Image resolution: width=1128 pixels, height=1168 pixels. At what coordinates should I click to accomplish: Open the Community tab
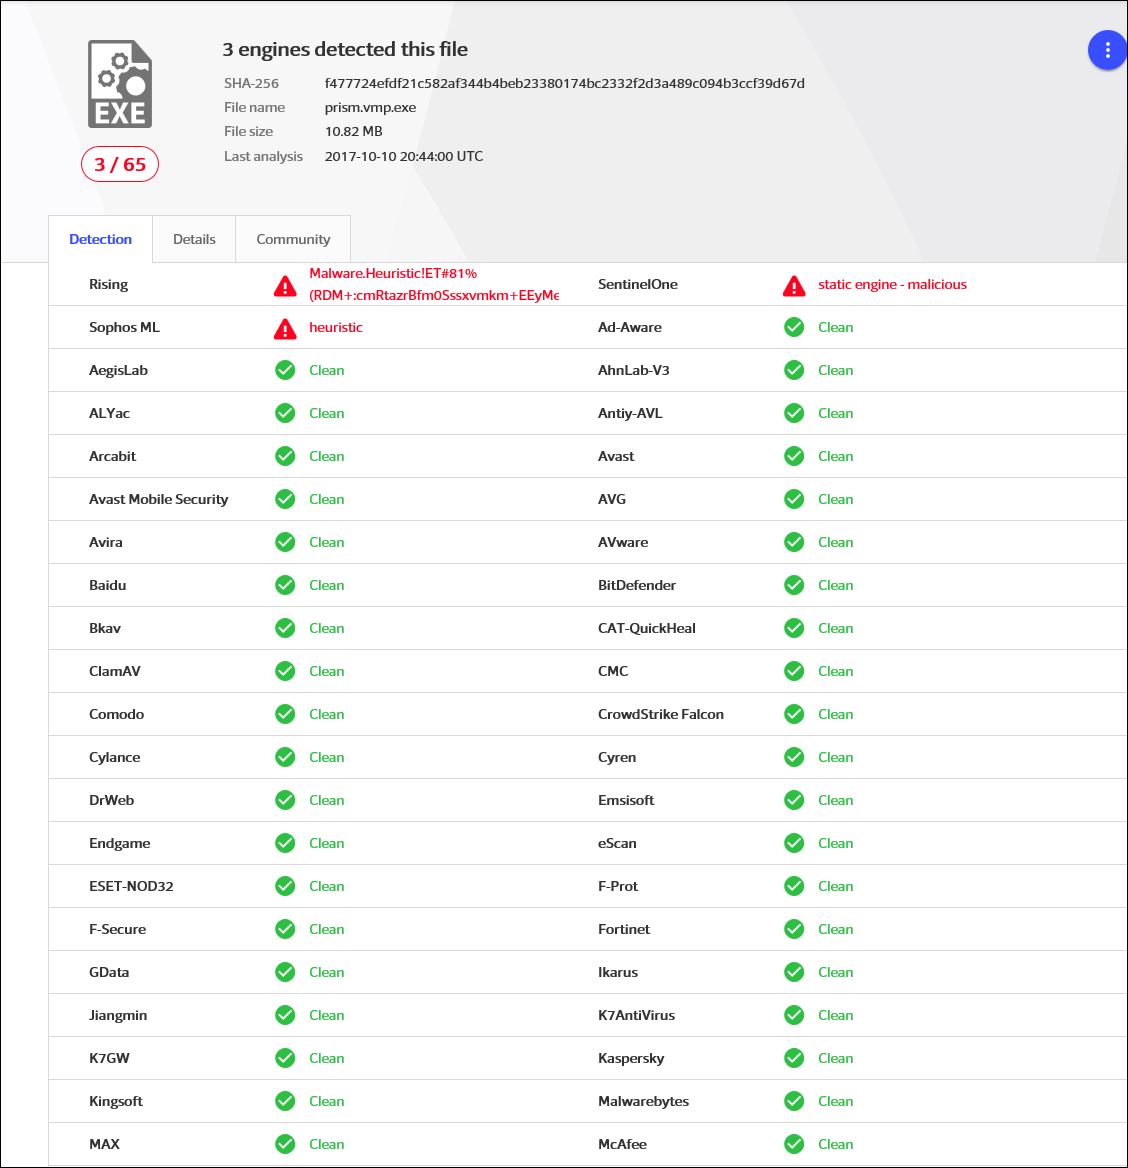pyautogui.click(x=293, y=240)
